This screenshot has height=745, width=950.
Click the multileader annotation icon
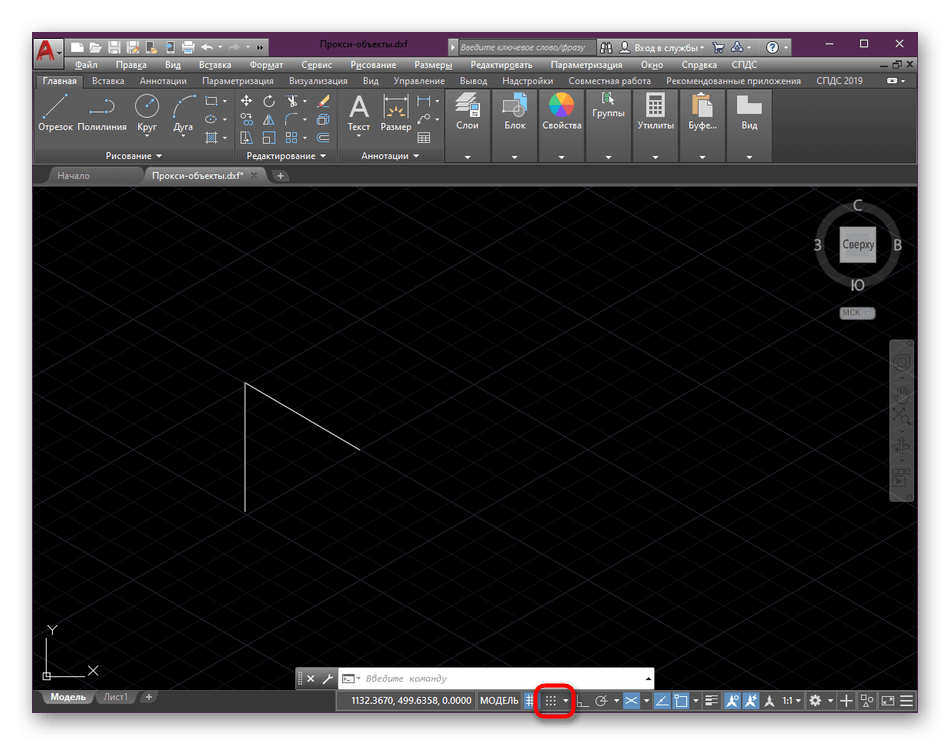pyautogui.click(x=424, y=119)
